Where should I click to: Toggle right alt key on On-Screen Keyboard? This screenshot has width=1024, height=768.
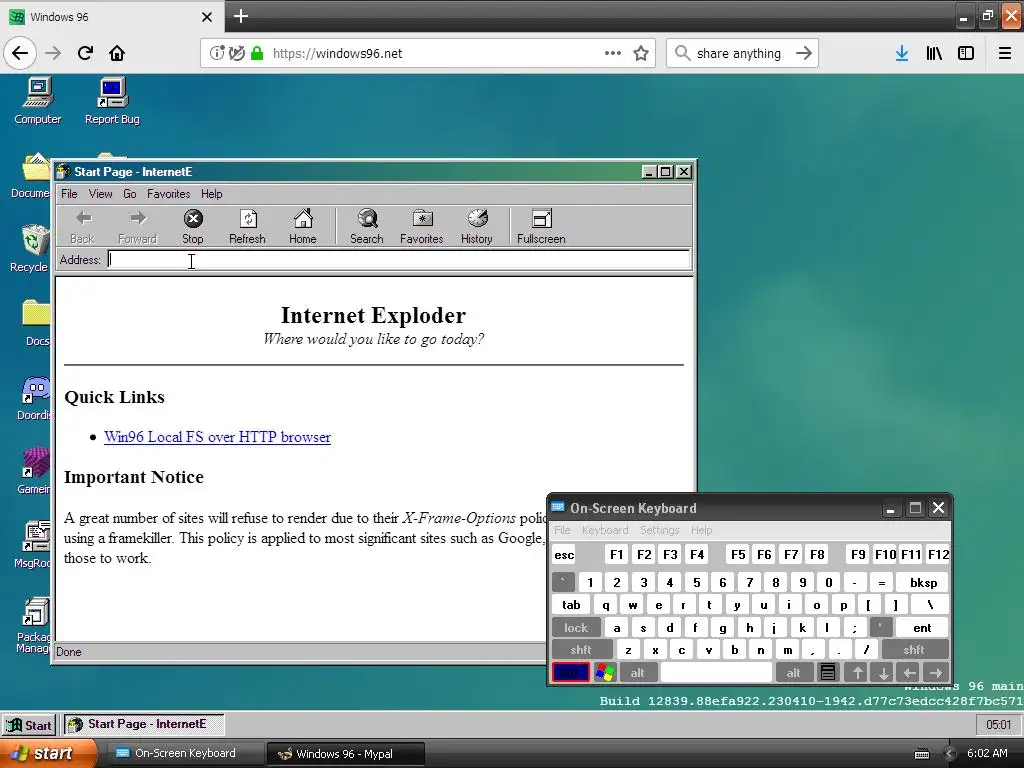point(793,673)
